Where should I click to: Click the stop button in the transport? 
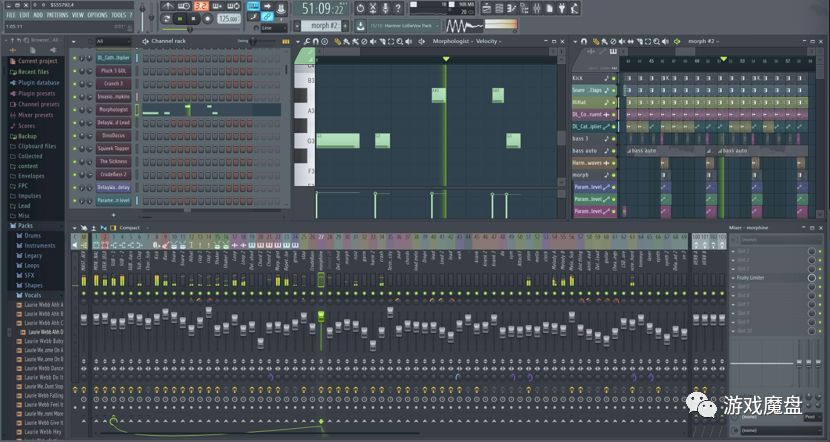click(x=193, y=19)
